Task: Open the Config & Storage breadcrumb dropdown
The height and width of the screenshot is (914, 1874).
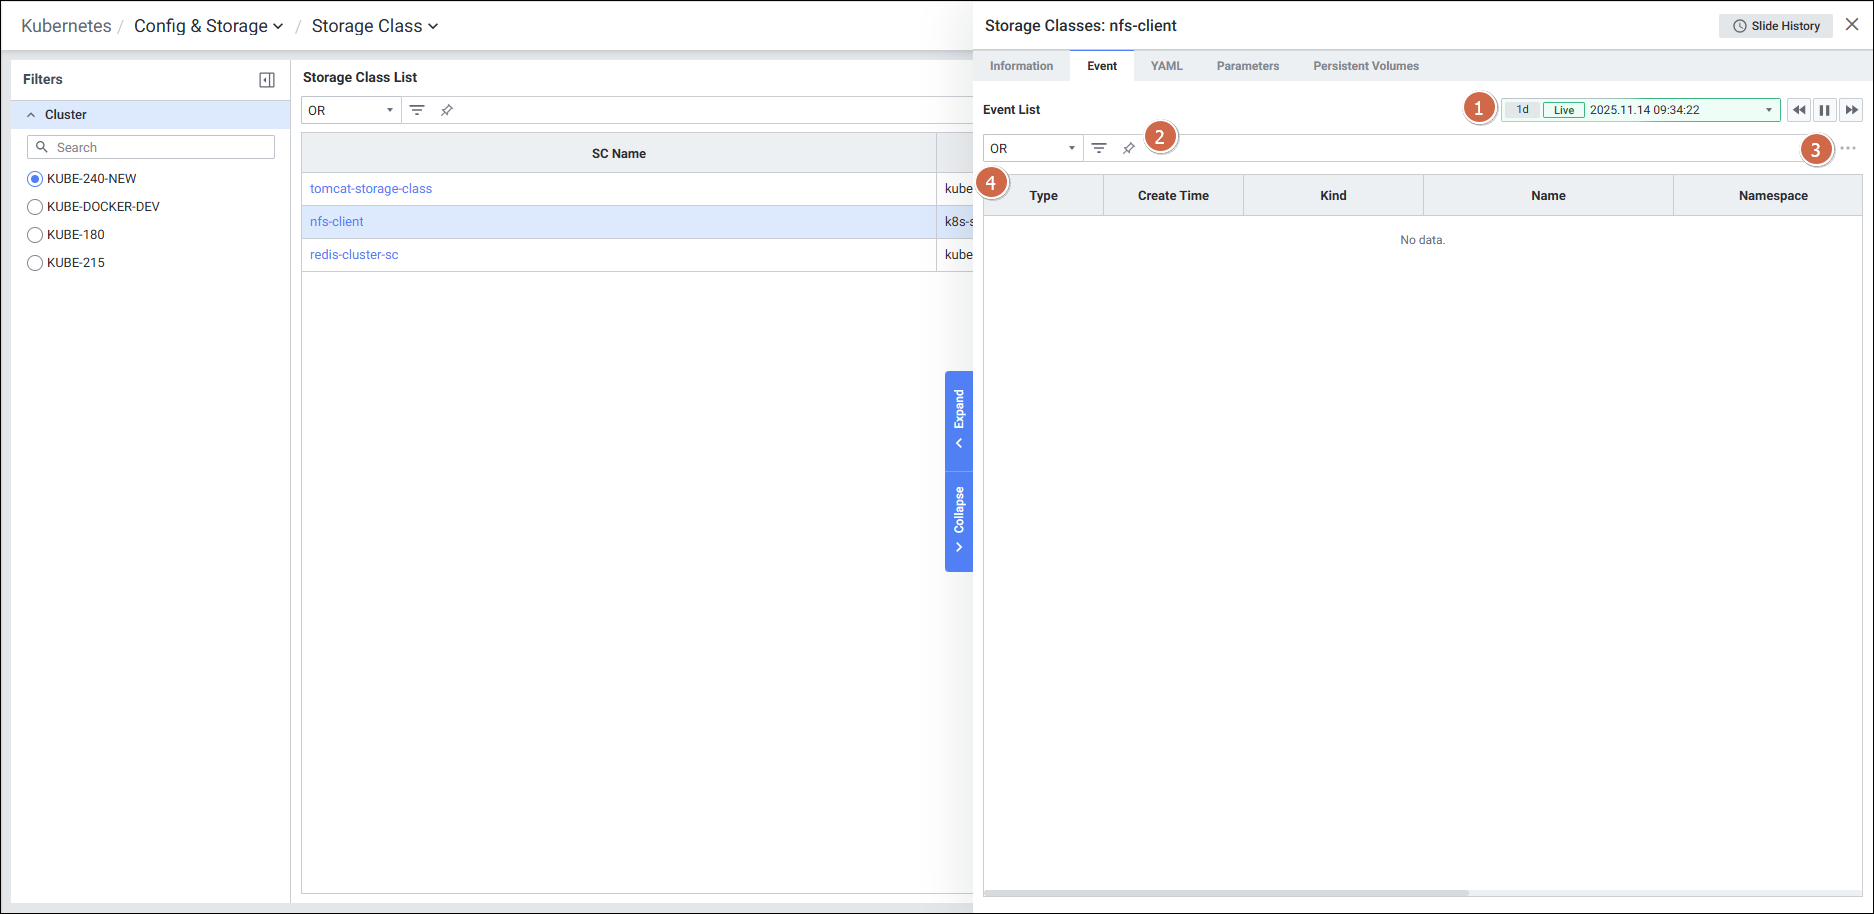Action: [x=208, y=26]
